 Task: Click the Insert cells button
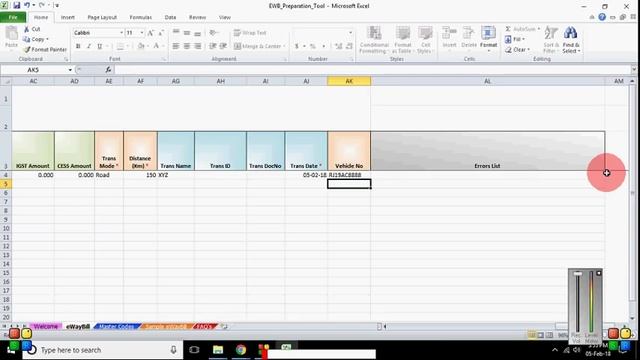coord(449,38)
